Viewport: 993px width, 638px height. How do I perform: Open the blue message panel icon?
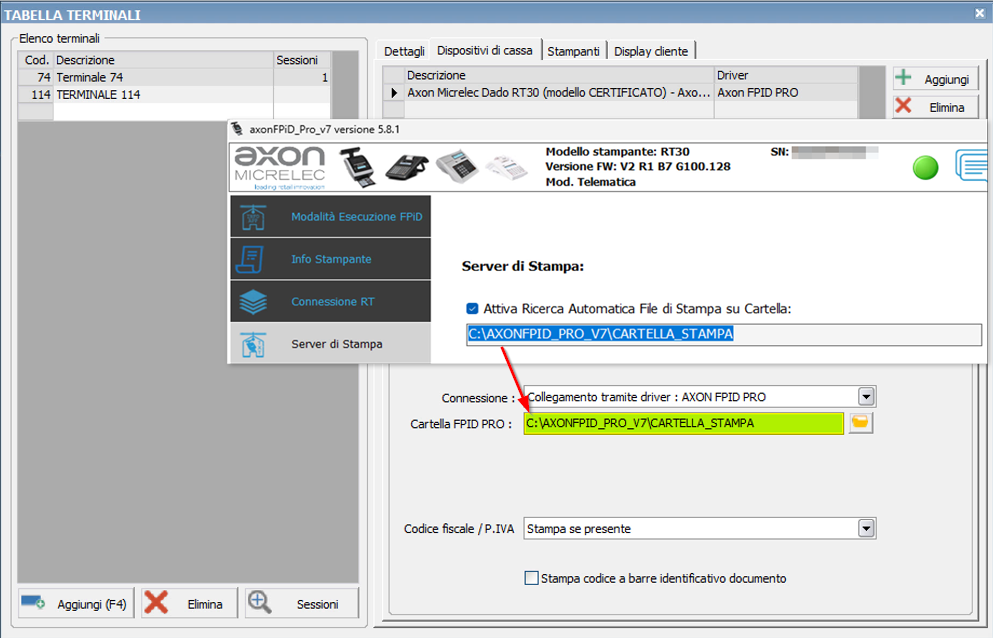pyautogui.click(x=971, y=166)
